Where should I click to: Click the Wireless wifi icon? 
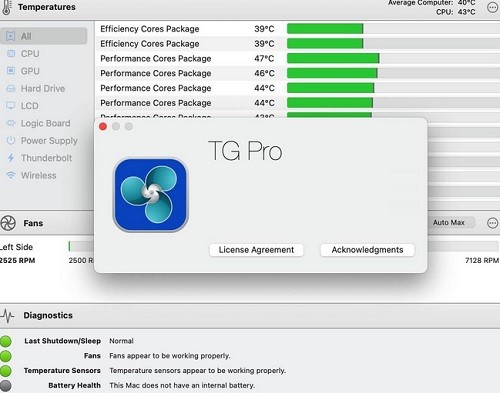11,175
